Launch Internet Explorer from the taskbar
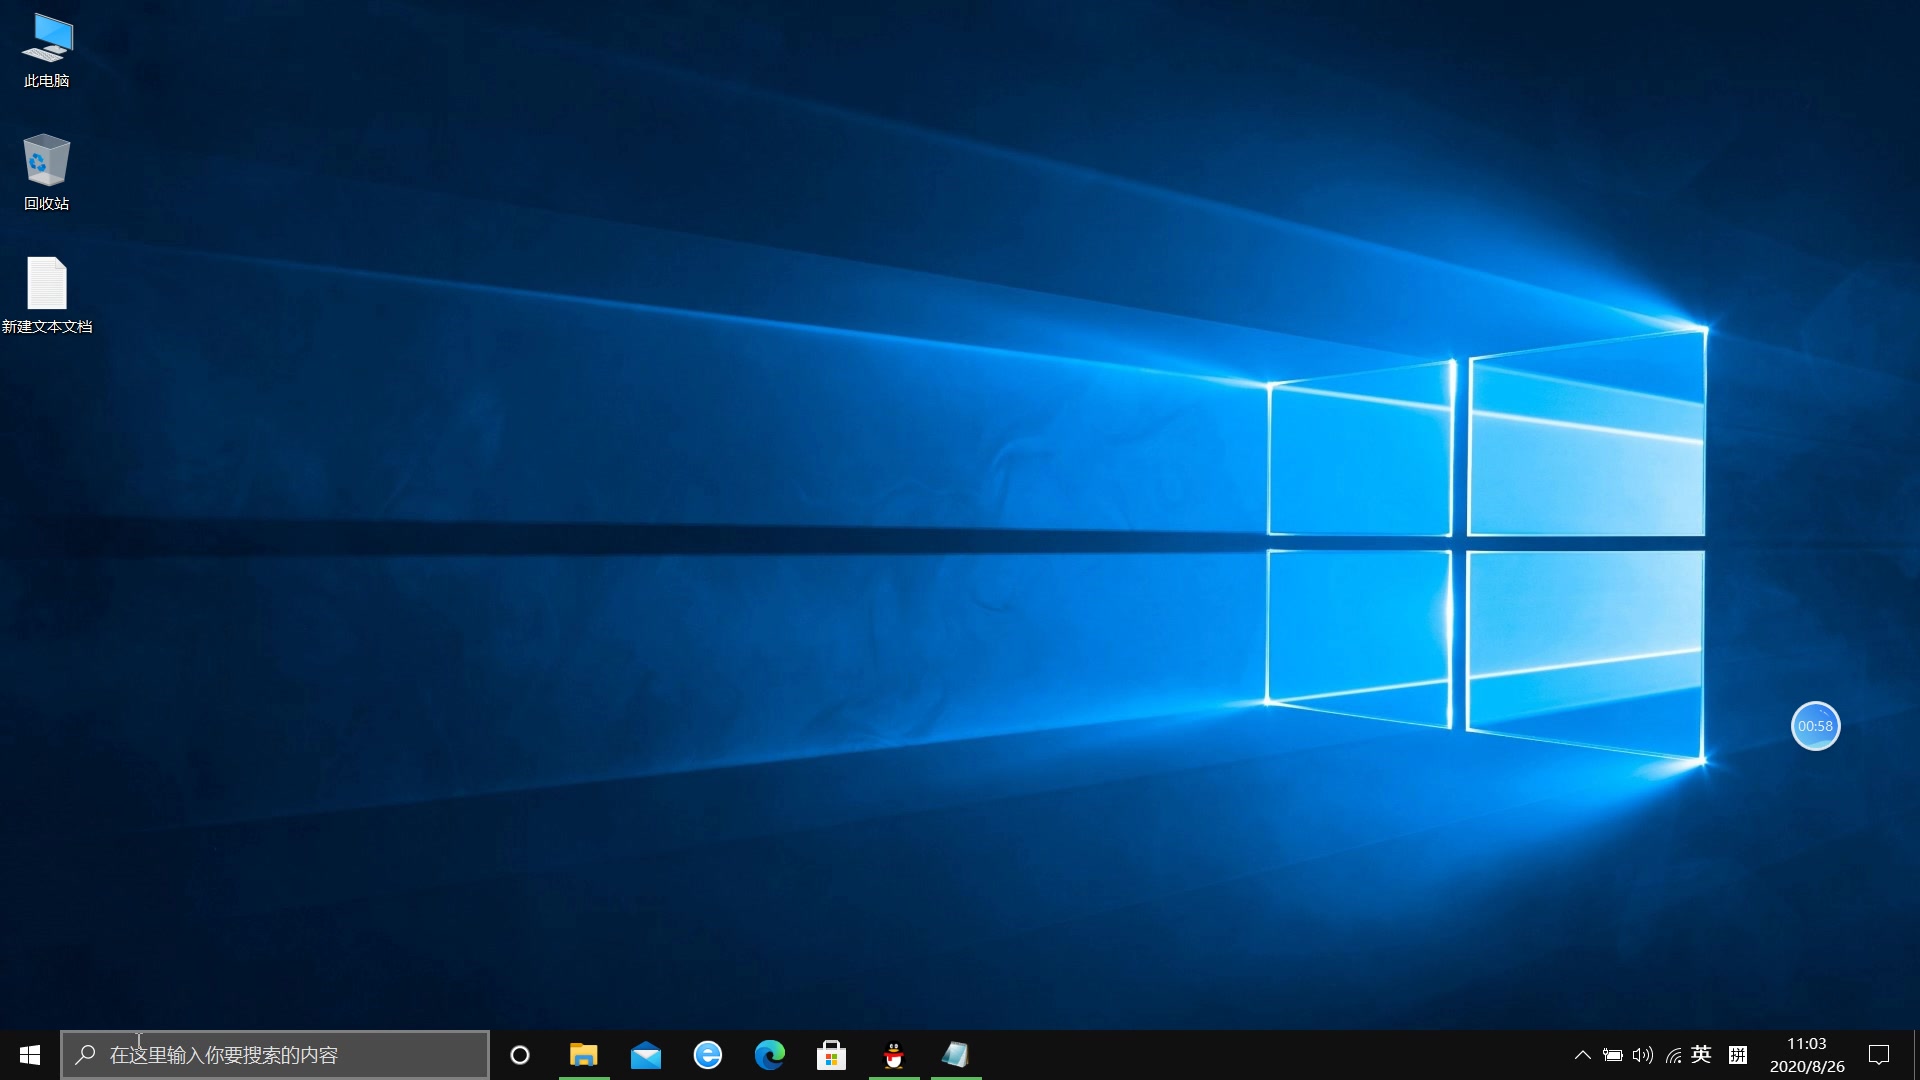1920x1080 pixels. pyautogui.click(x=708, y=1055)
